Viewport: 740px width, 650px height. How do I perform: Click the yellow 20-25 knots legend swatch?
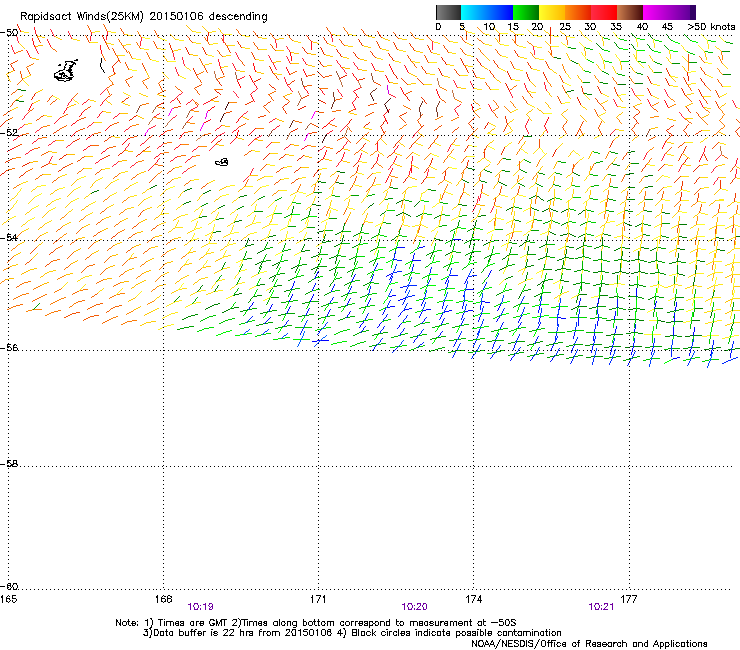click(x=551, y=12)
